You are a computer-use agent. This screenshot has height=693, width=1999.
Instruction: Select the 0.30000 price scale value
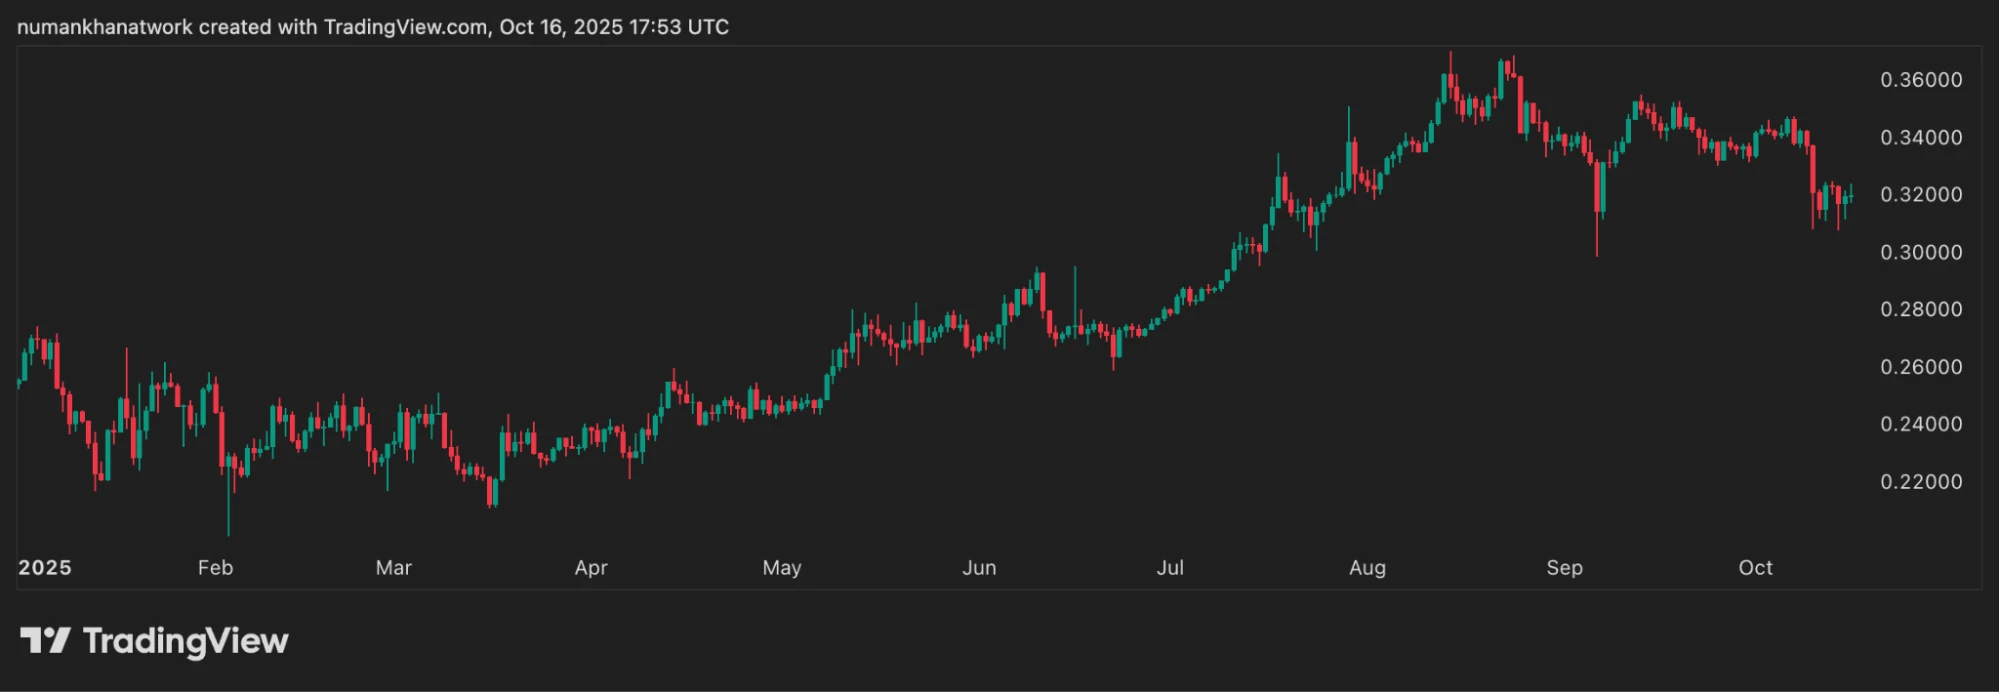click(1921, 252)
